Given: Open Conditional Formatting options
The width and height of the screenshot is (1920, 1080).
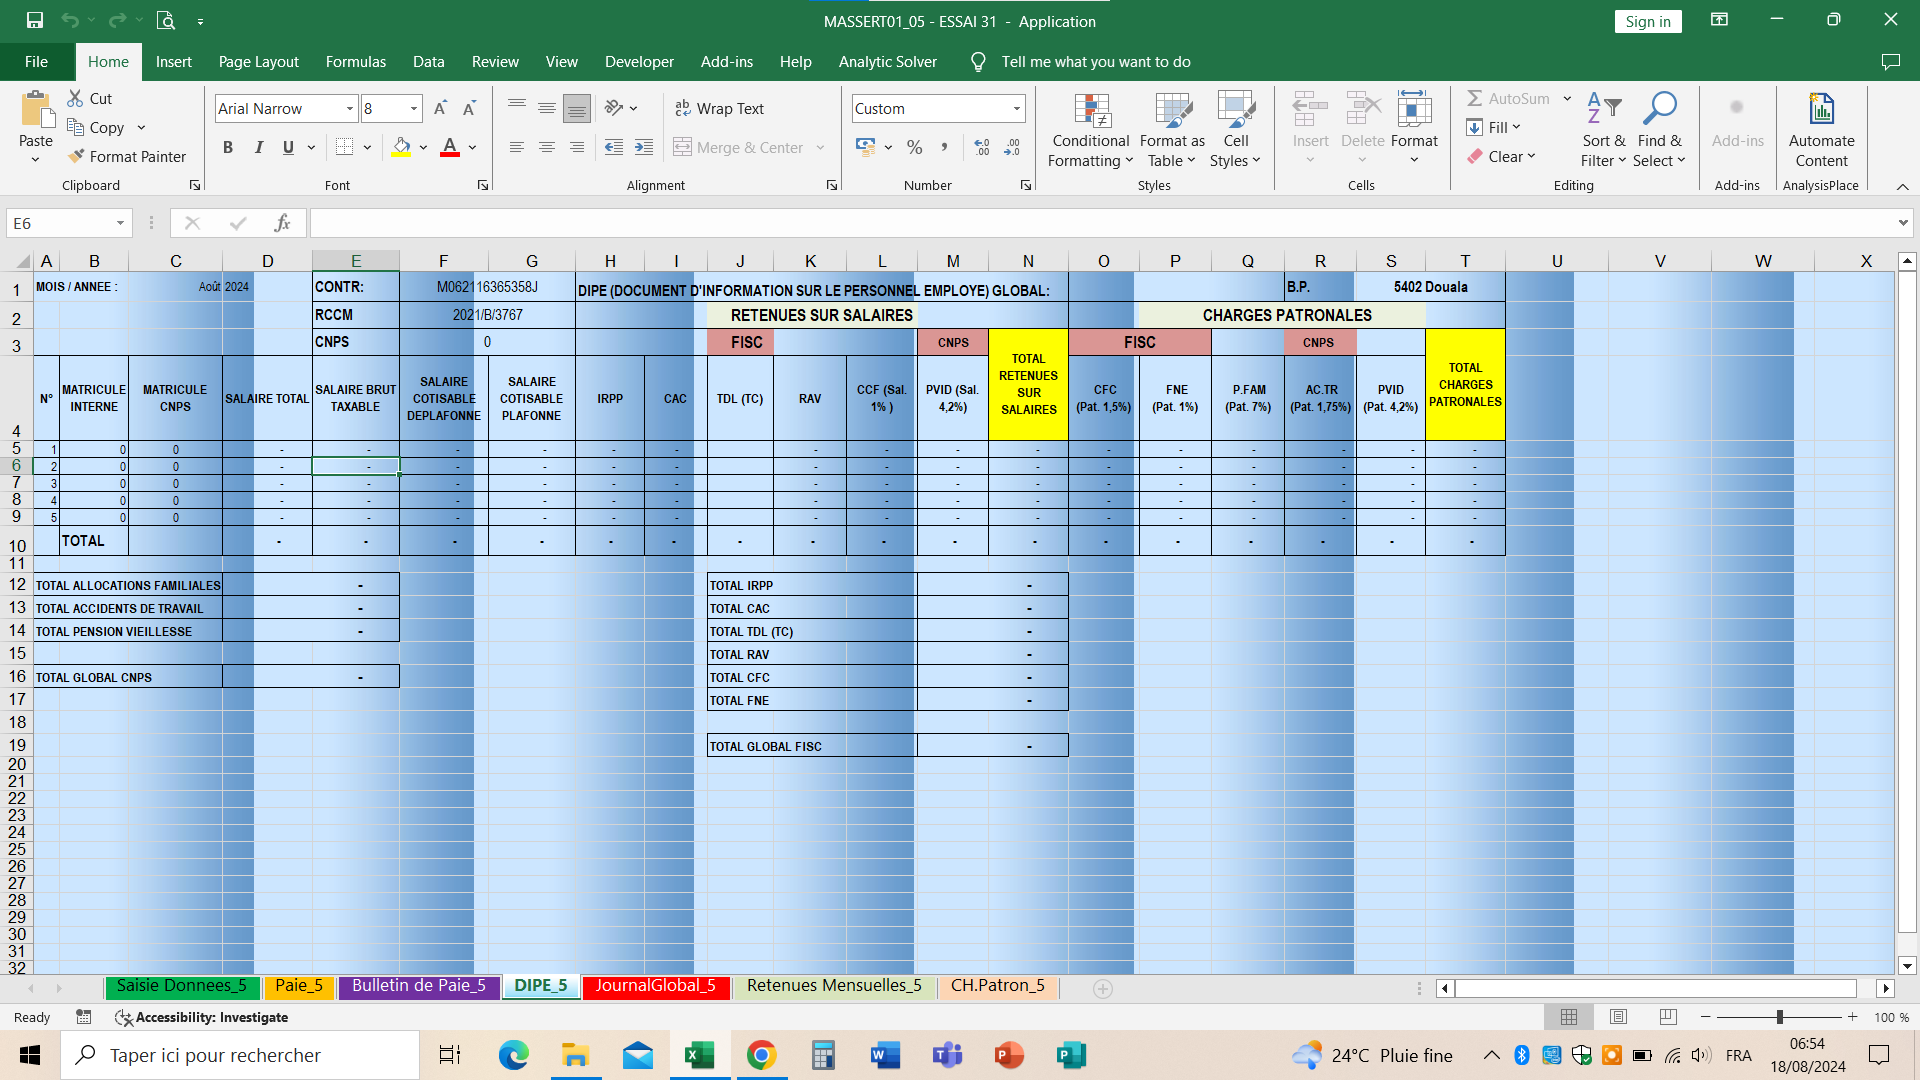Looking at the screenshot, I should coord(1090,130).
